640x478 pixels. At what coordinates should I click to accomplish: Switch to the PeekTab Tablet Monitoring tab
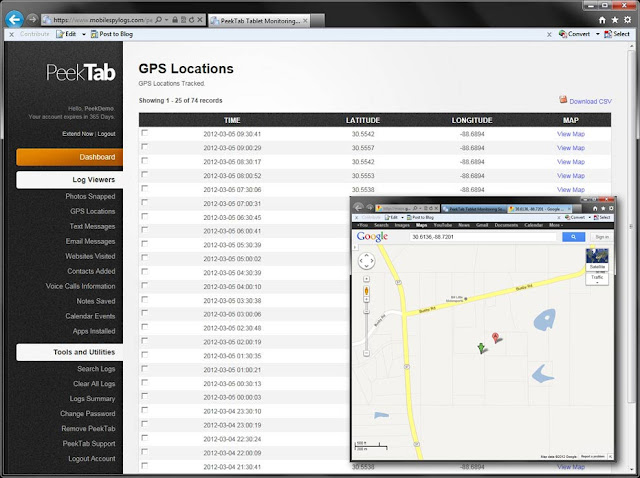(260, 20)
